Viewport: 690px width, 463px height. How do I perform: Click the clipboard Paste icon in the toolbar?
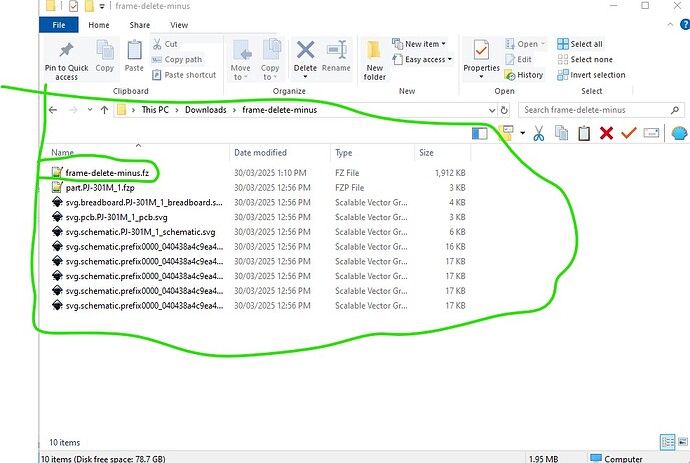pos(583,132)
